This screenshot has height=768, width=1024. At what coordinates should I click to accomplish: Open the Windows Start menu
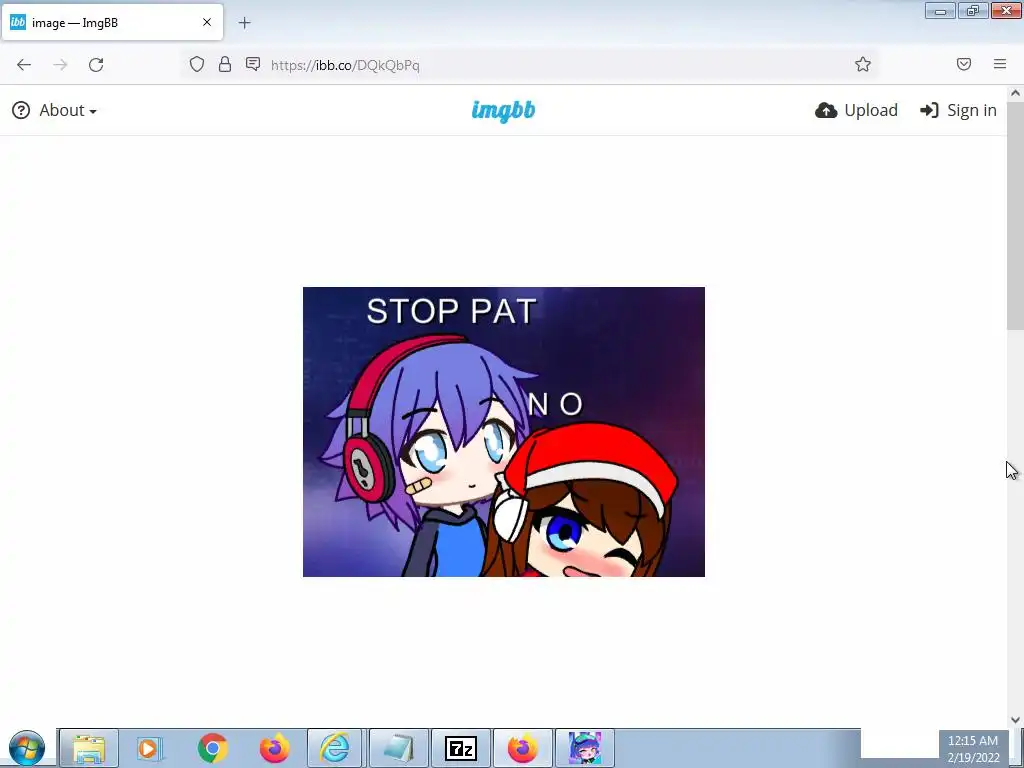(x=27, y=748)
